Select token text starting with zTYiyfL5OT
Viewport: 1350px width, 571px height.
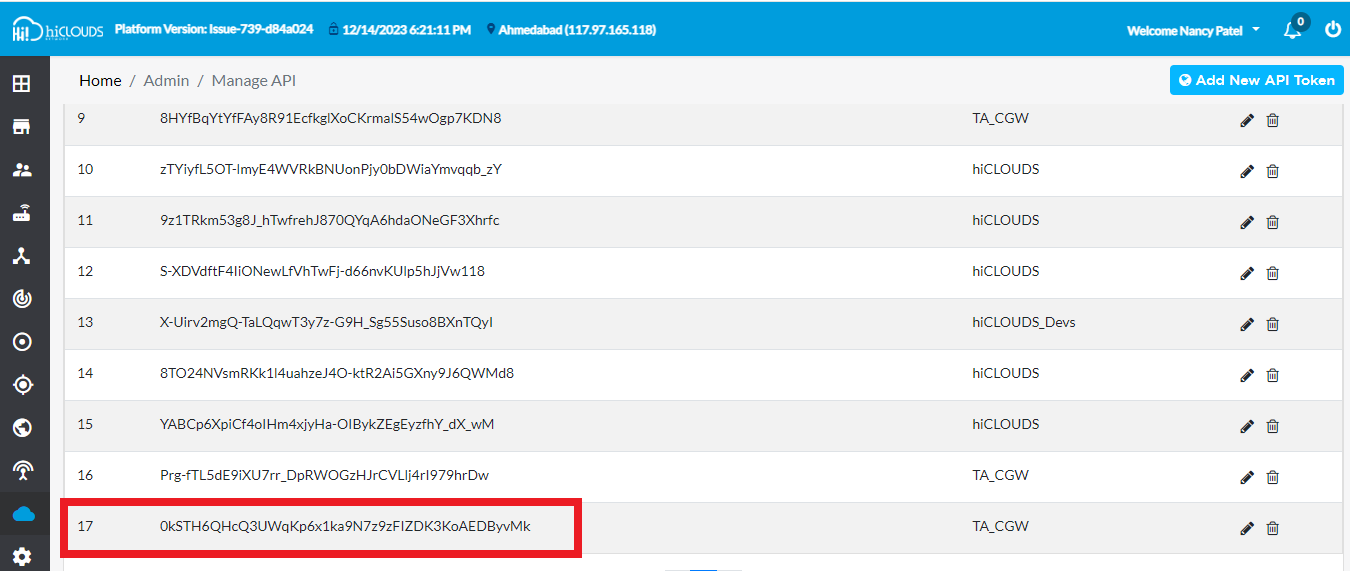(x=330, y=169)
